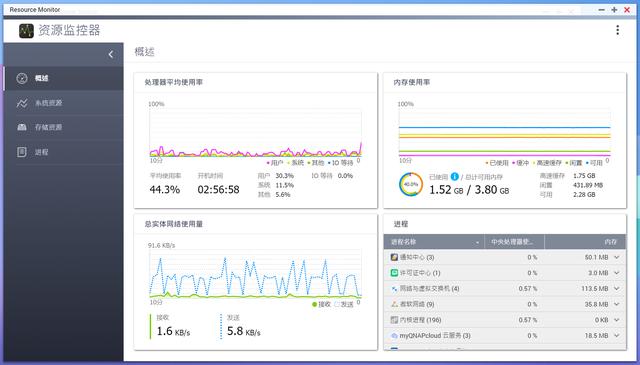Expand the myQNAPcloud 云服务 row chevron
640x365 pixels.
pos(617,336)
